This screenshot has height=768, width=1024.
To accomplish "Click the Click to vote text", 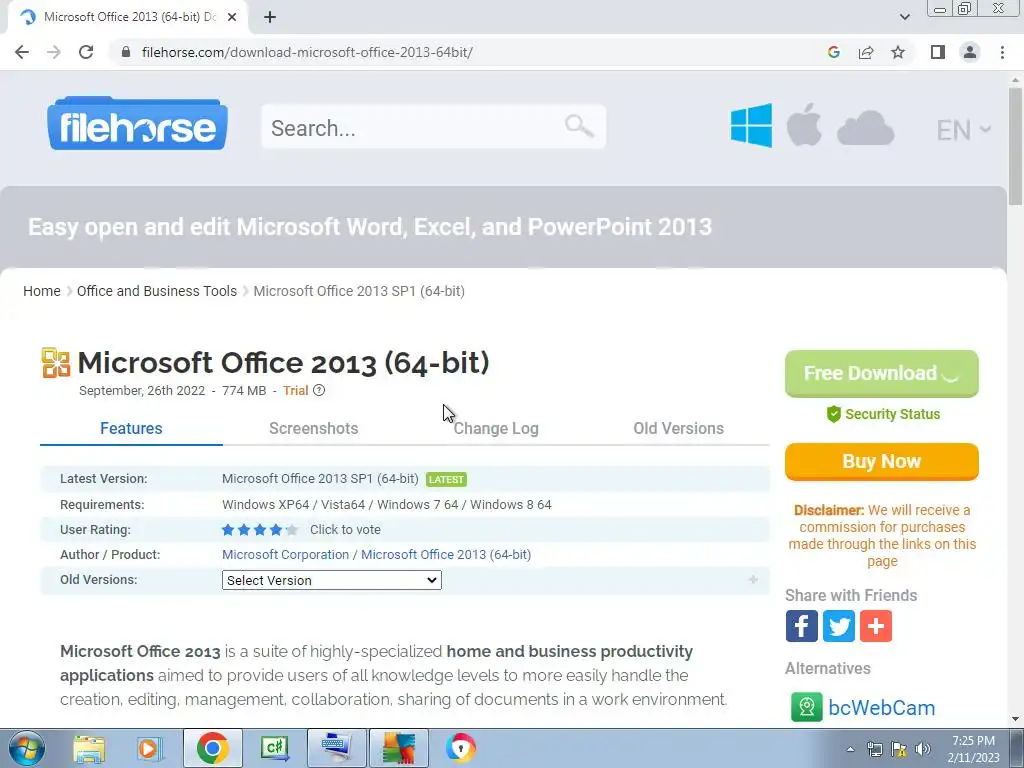I will click(345, 530).
